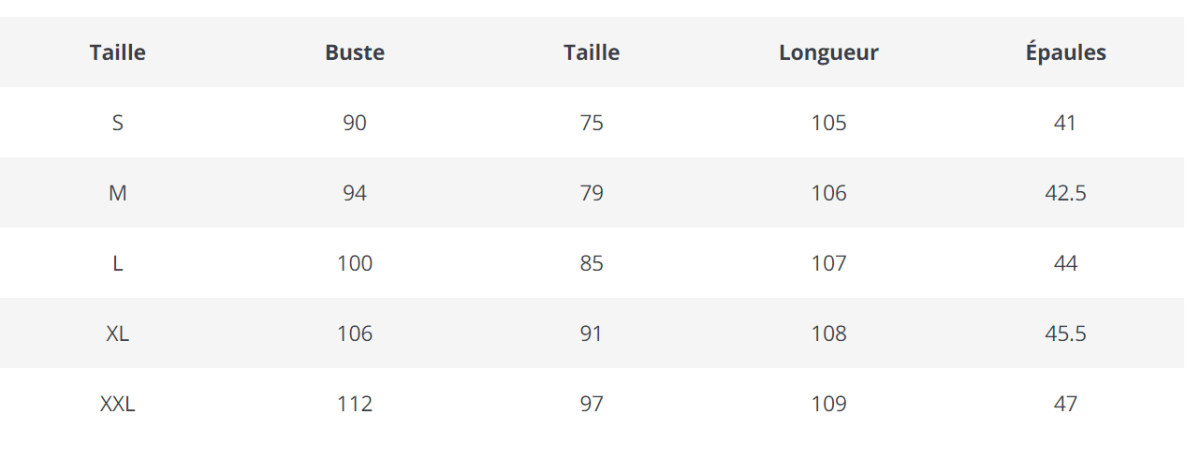Select the XL size row label
1200x459 pixels.
point(117,334)
